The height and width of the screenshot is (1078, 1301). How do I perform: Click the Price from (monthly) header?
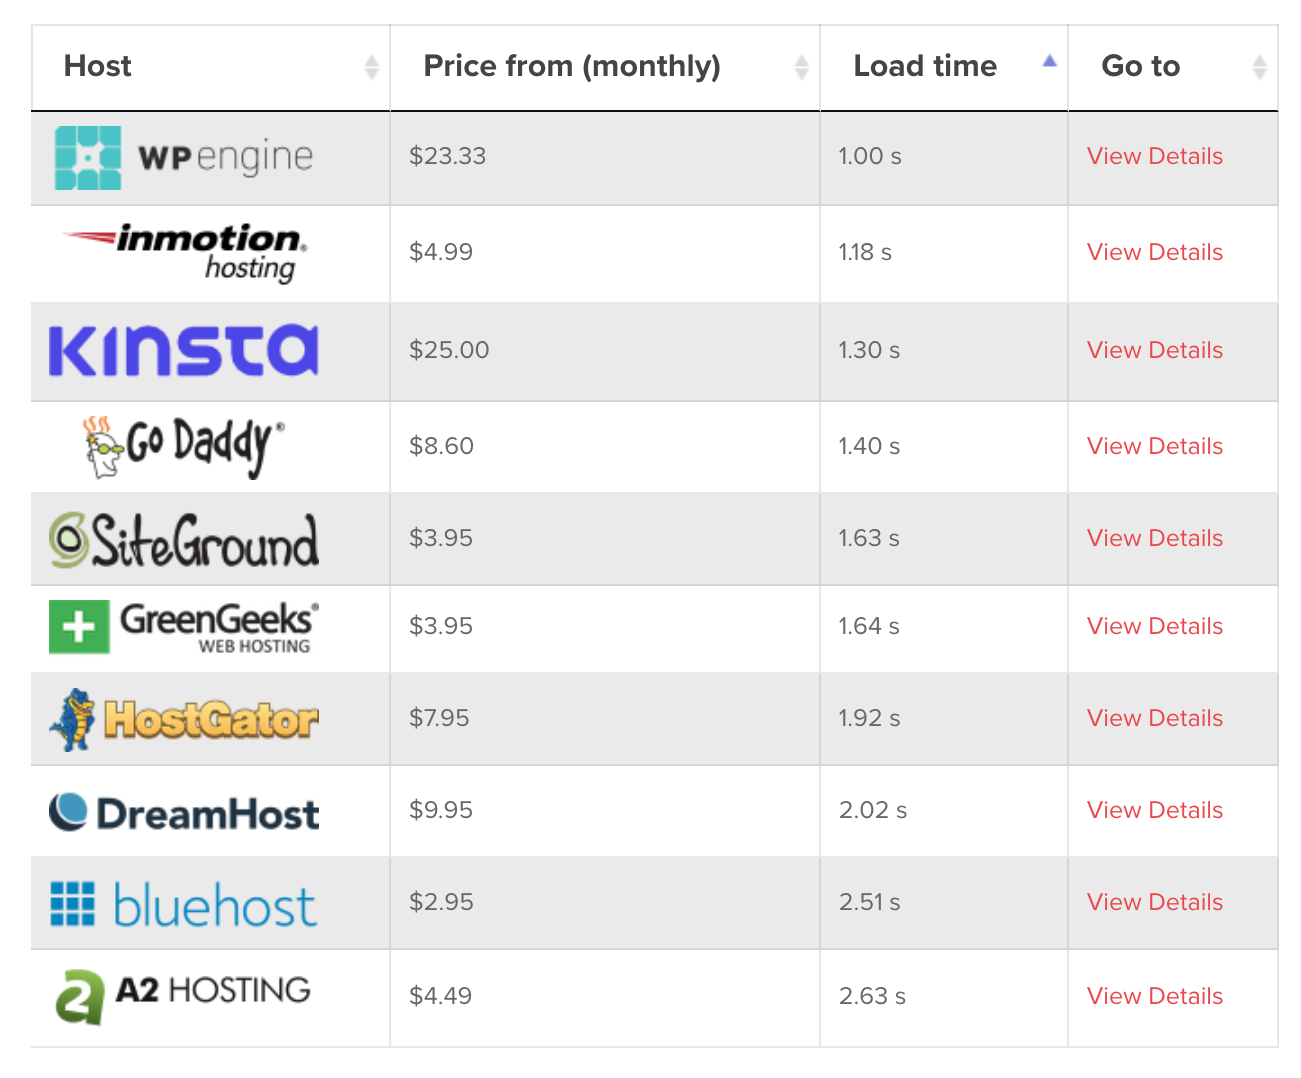[573, 66]
